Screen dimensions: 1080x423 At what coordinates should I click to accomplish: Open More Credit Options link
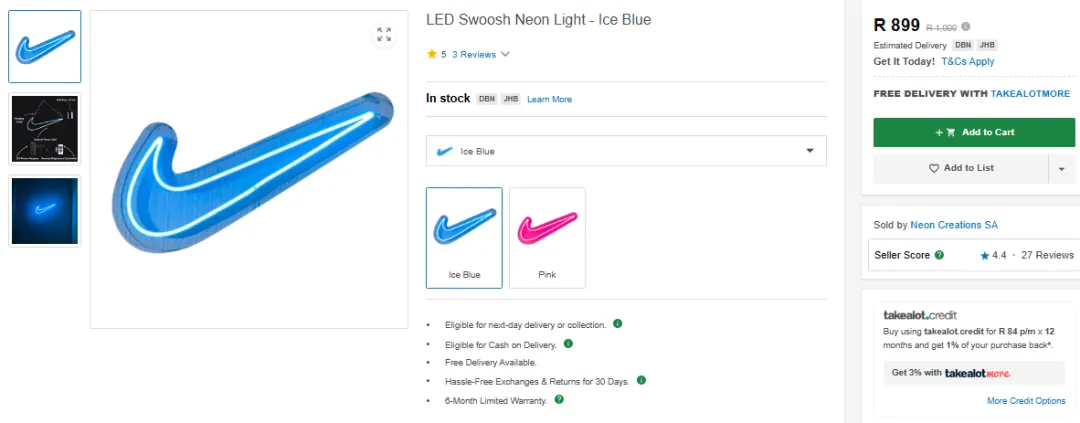(x=1026, y=401)
